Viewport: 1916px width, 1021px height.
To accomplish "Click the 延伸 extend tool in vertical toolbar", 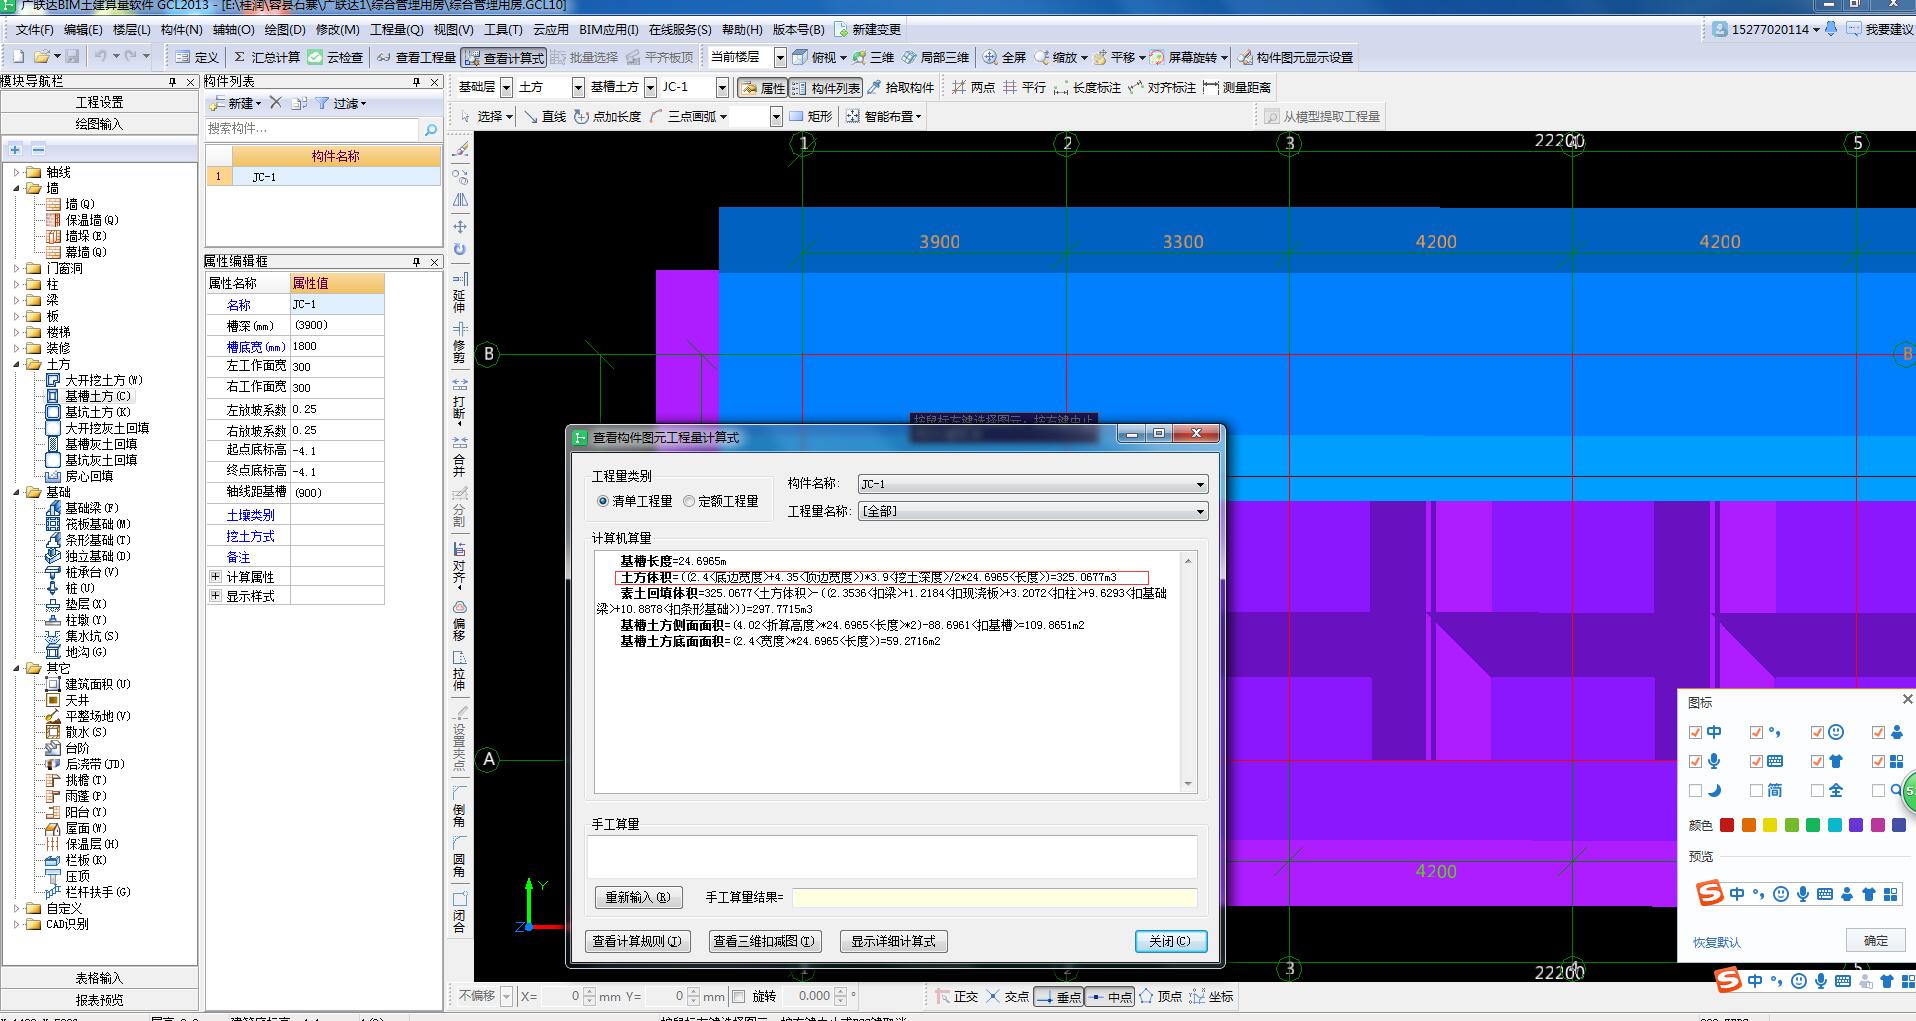I will [459, 292].
